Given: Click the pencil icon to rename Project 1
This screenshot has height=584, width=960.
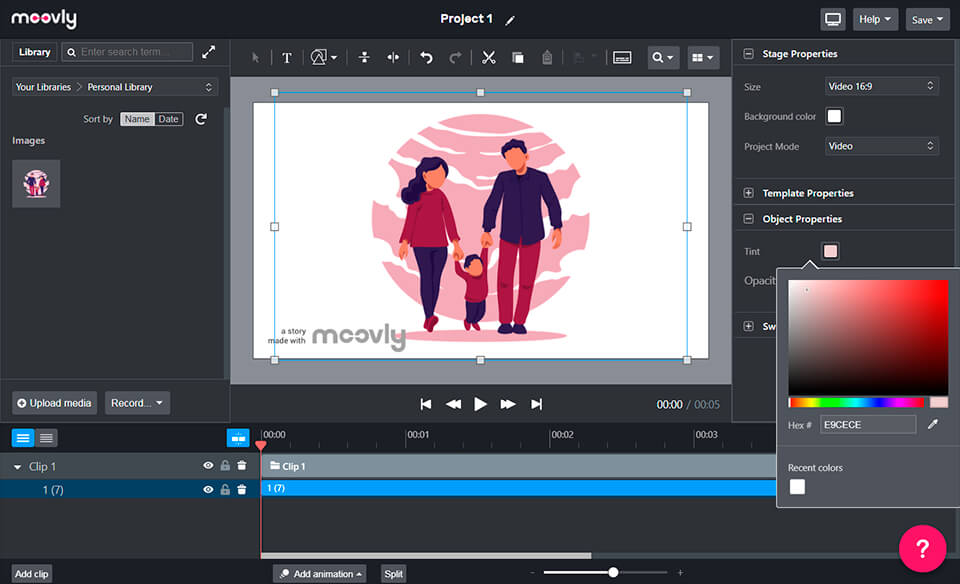Looking at the screenshot, I should pyautogui.click(x=510, y=20).
